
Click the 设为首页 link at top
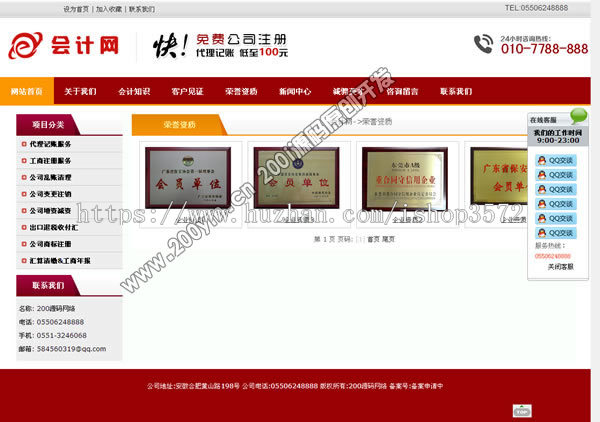[76, 9]
